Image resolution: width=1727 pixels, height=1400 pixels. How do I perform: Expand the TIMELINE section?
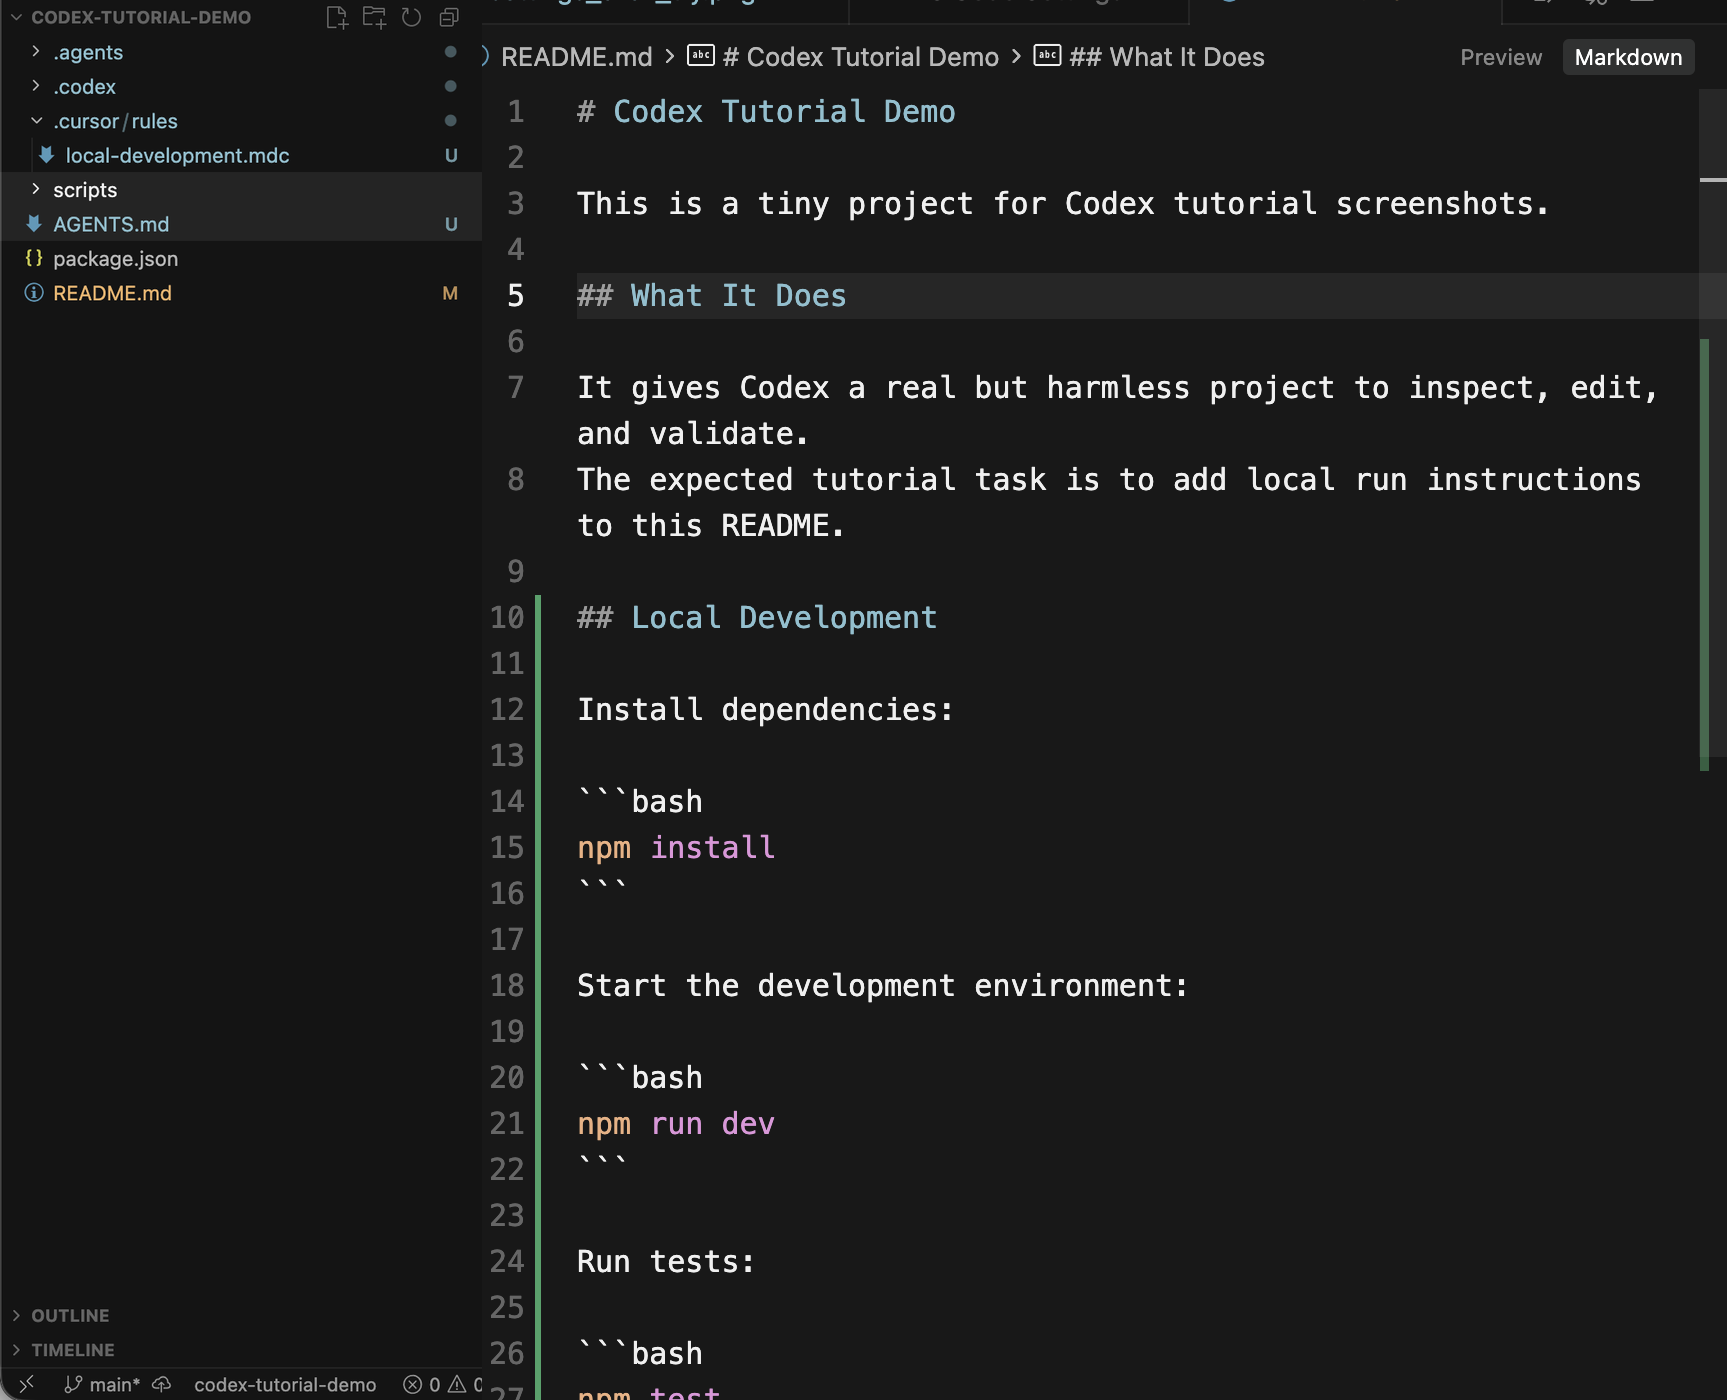tap(16, 1349)
